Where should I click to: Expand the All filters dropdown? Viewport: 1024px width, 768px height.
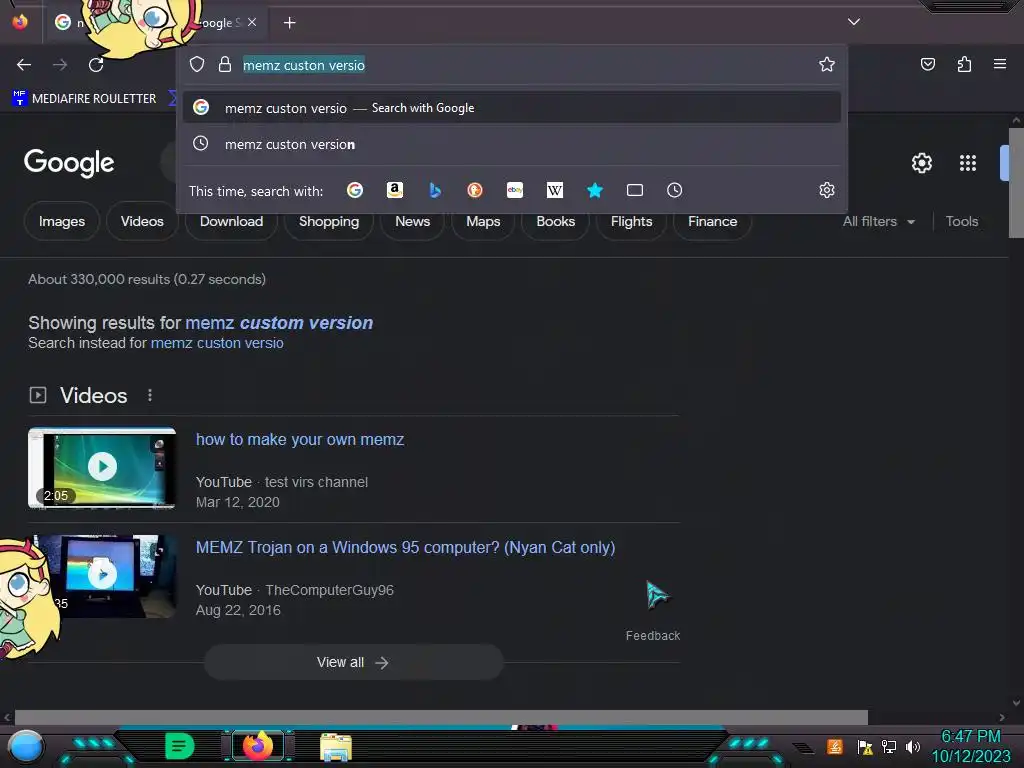878,221
